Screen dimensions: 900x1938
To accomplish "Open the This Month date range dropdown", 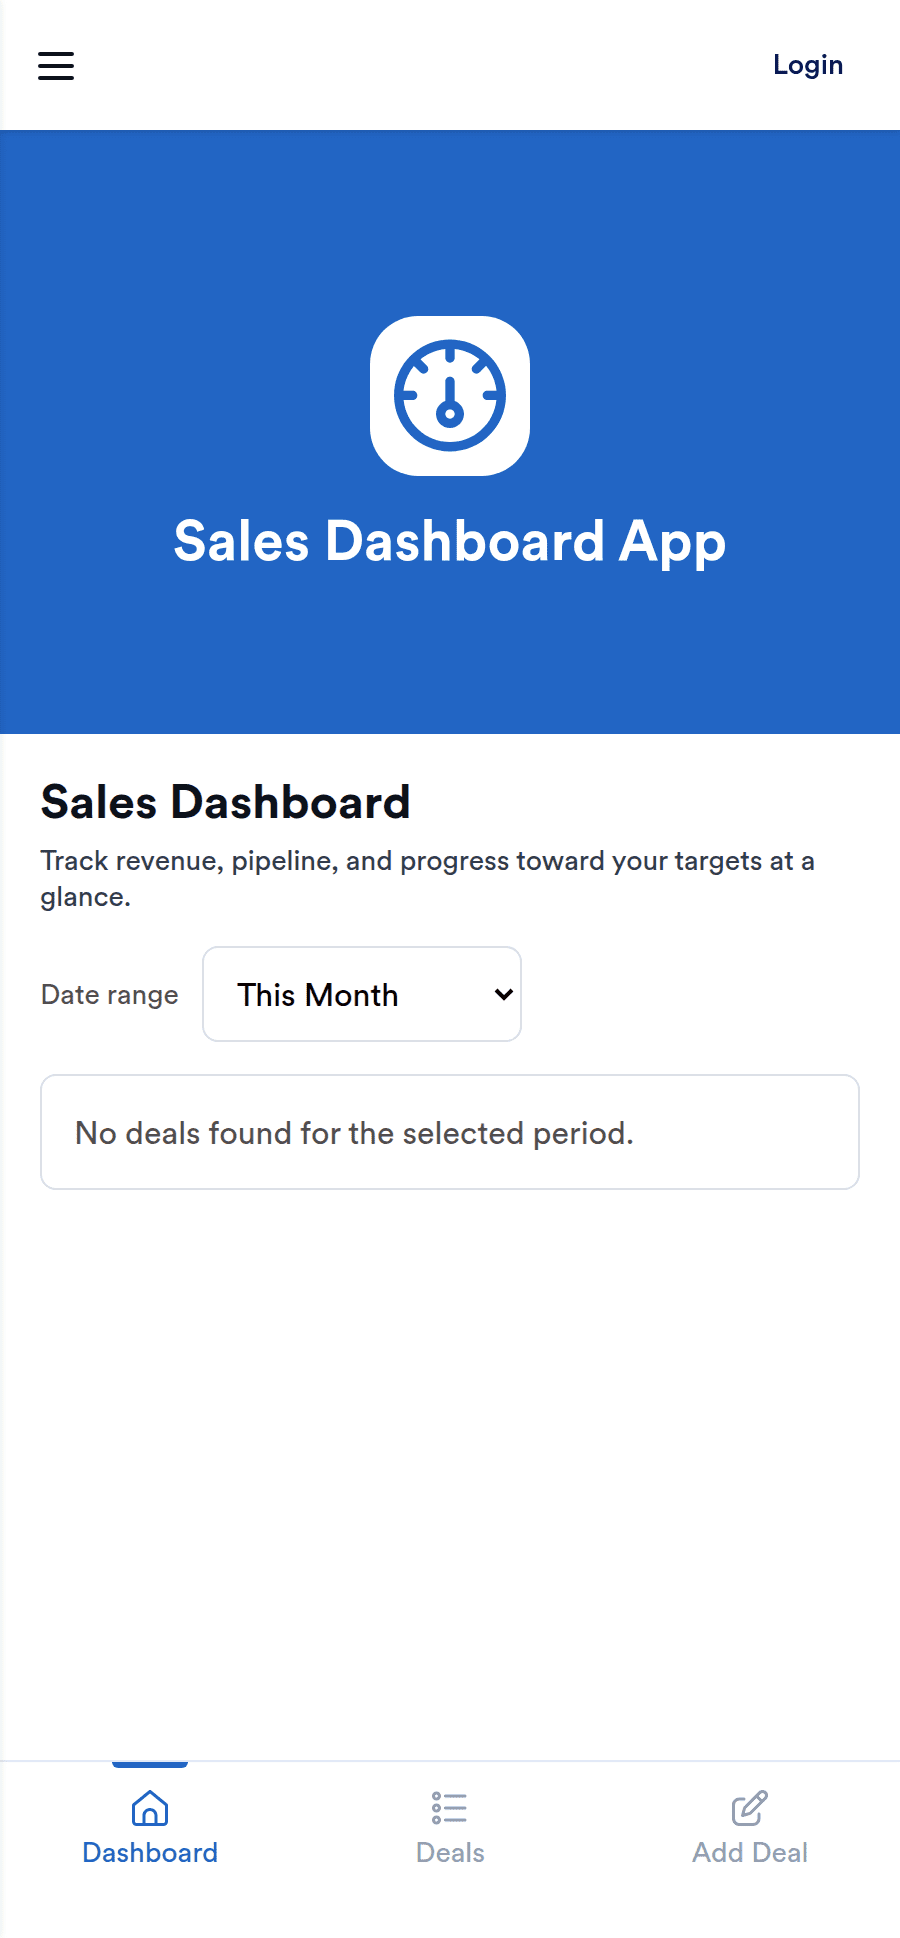I will pyautogui.click(x=361, y=994).
